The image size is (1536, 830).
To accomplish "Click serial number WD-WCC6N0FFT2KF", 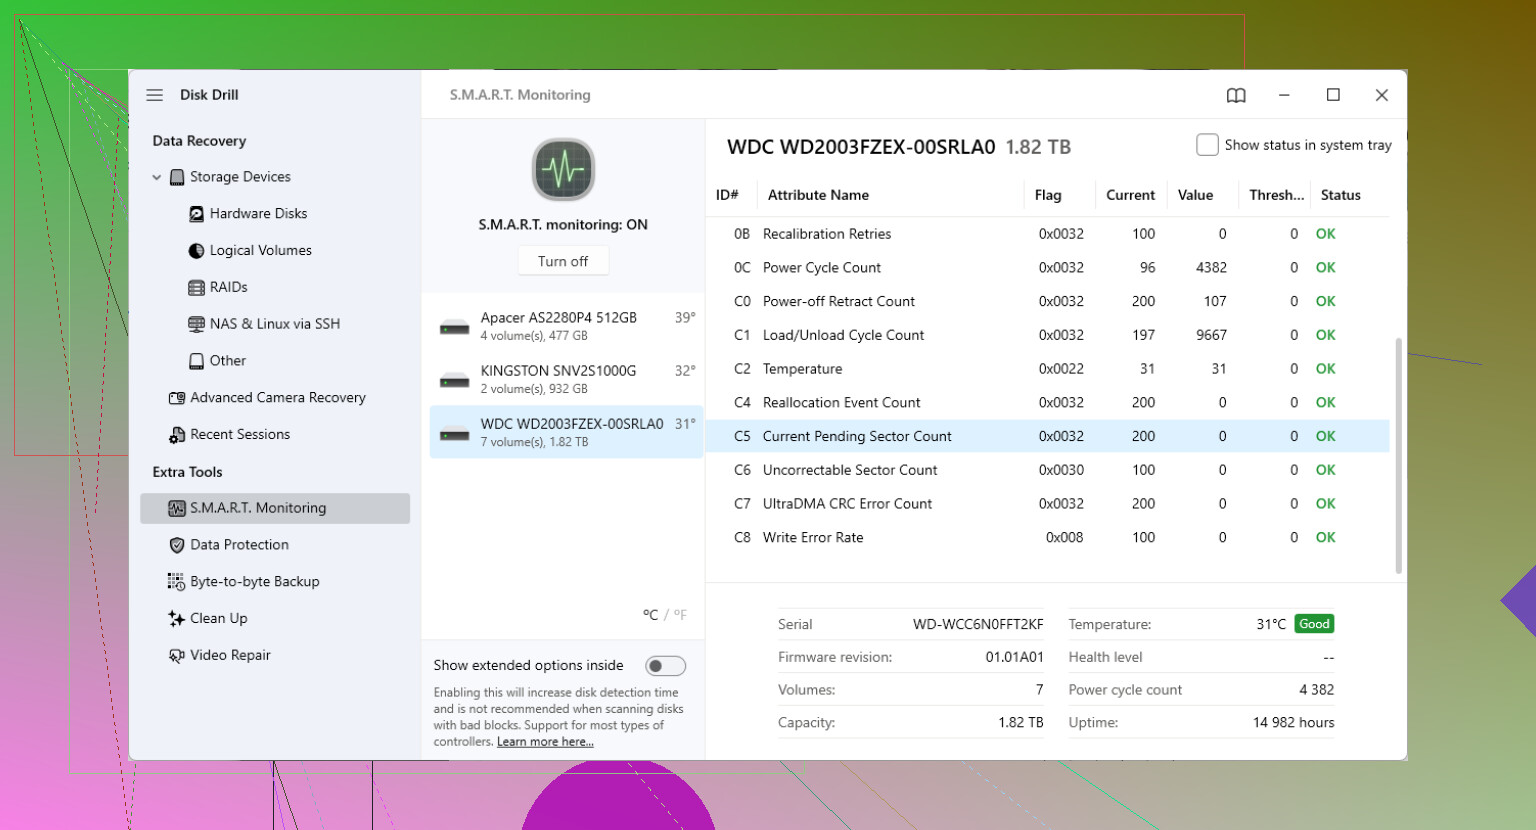I will pos(978,624).
